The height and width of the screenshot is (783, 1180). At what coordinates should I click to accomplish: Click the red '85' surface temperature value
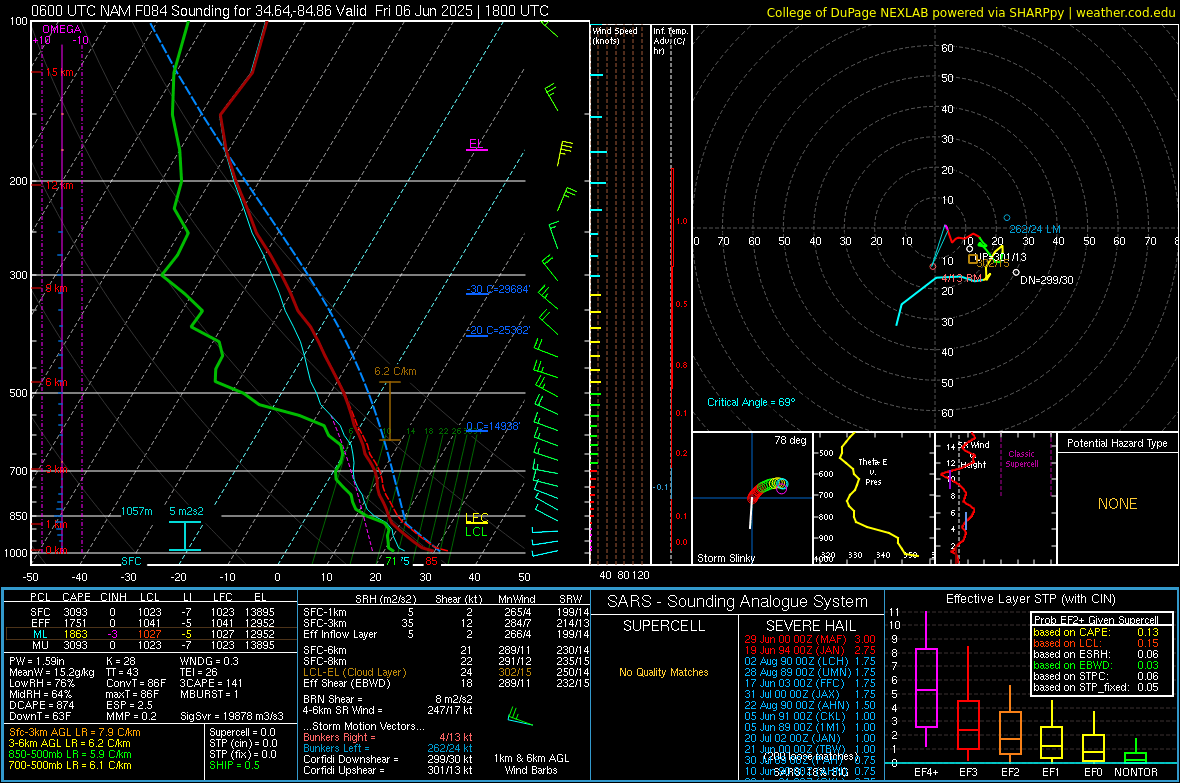(431, 561)
